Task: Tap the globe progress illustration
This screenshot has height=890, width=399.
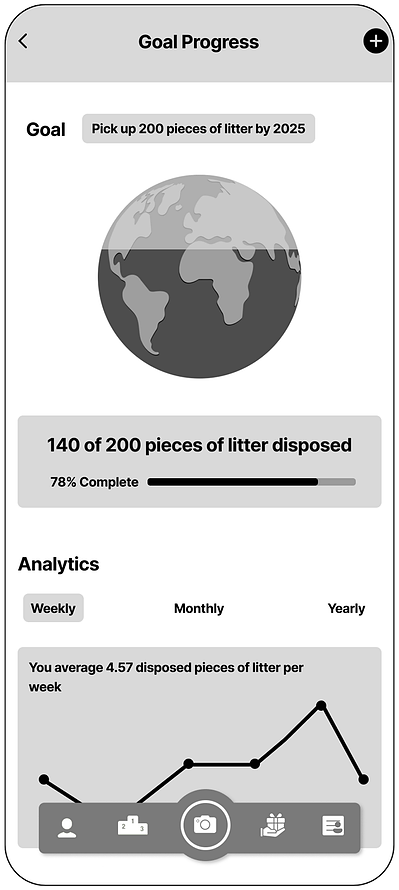Action: point(199,276)
